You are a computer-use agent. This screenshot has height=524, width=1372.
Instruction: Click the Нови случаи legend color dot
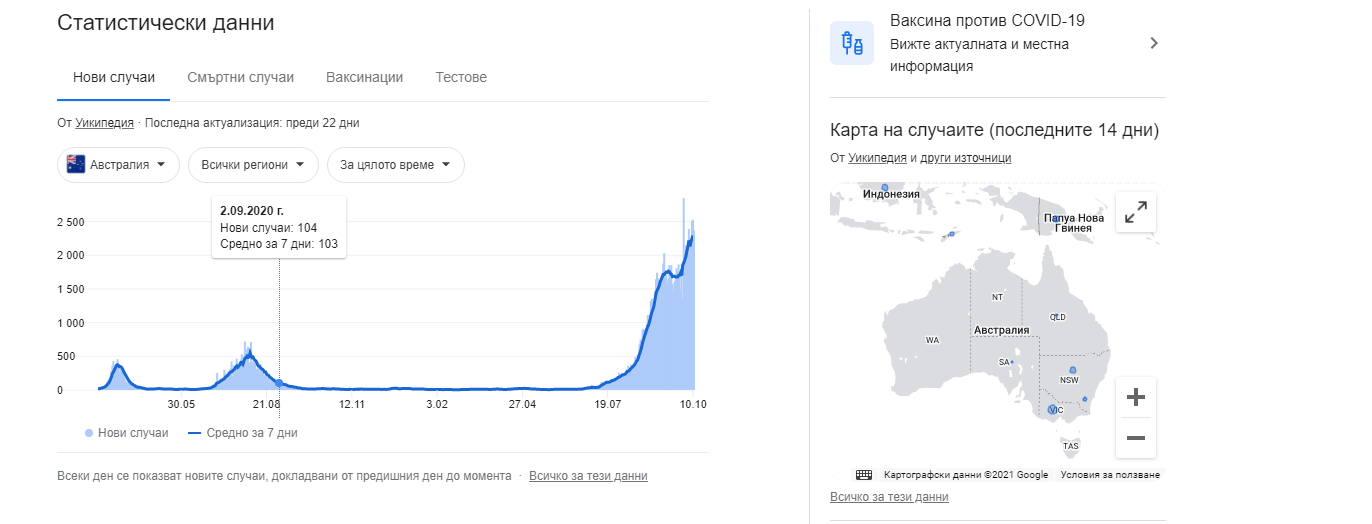(x=89, y=433)
